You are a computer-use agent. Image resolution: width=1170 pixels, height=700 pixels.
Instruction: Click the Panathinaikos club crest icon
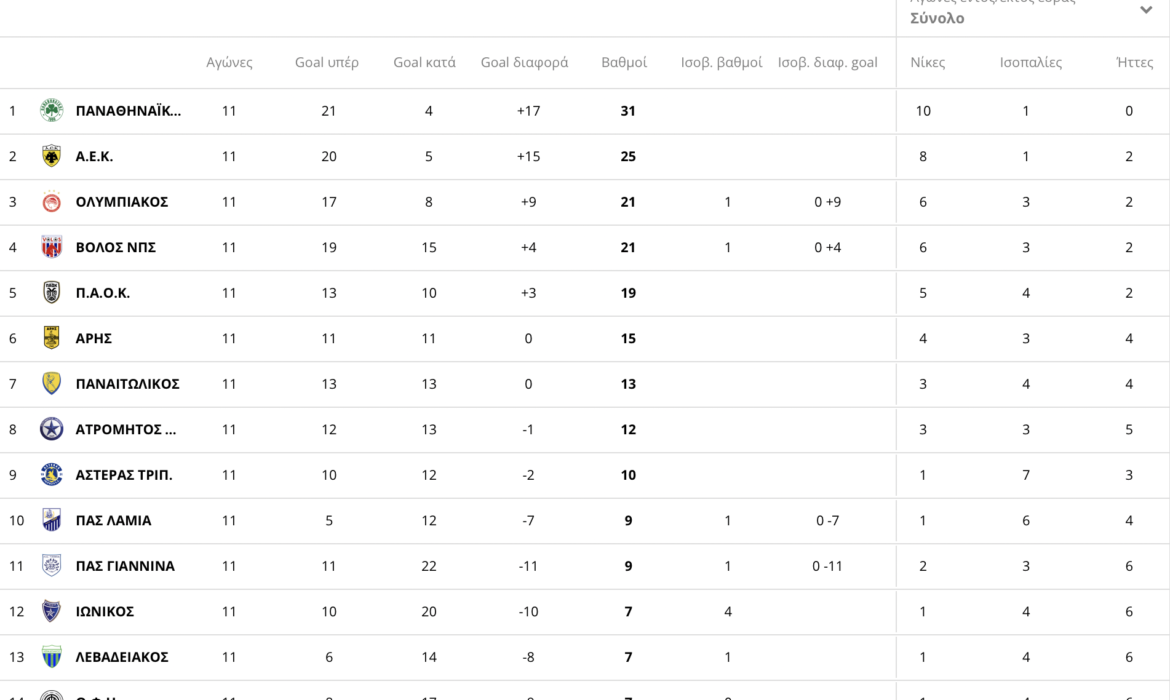[x=51, y=111]
